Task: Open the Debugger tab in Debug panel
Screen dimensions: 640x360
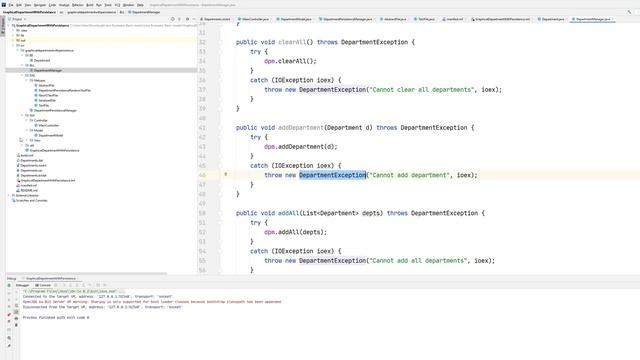Action: click(x=22, y=285)
